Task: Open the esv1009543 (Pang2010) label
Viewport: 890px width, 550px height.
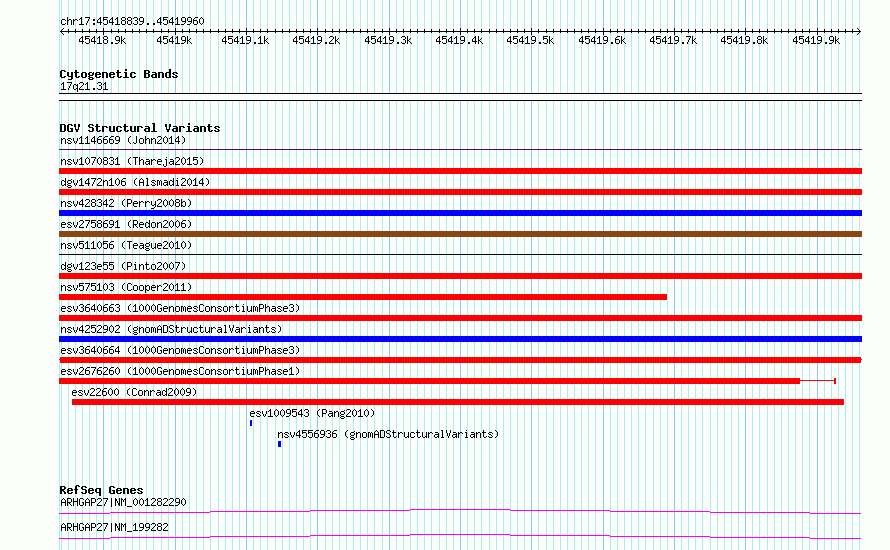Action: click(x=312, y=413)
